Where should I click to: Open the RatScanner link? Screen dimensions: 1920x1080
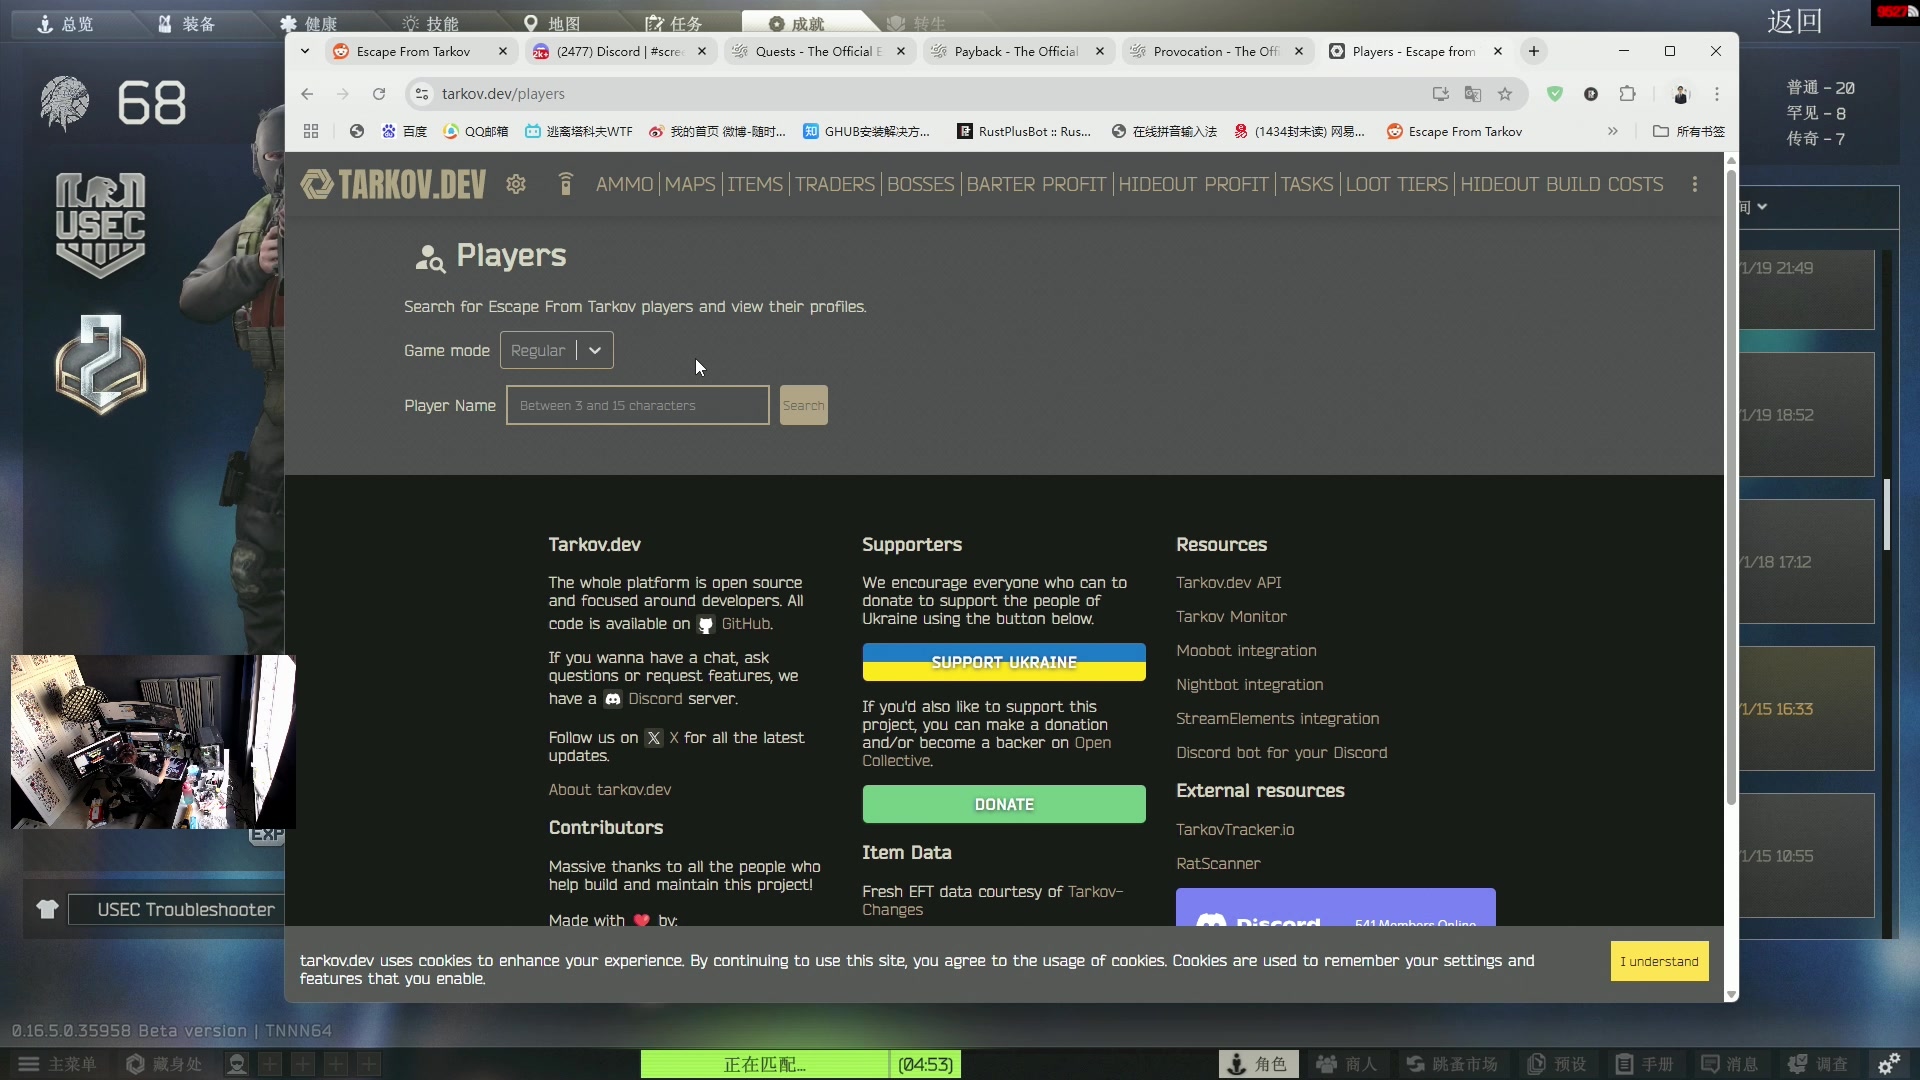coord(1218,863)
